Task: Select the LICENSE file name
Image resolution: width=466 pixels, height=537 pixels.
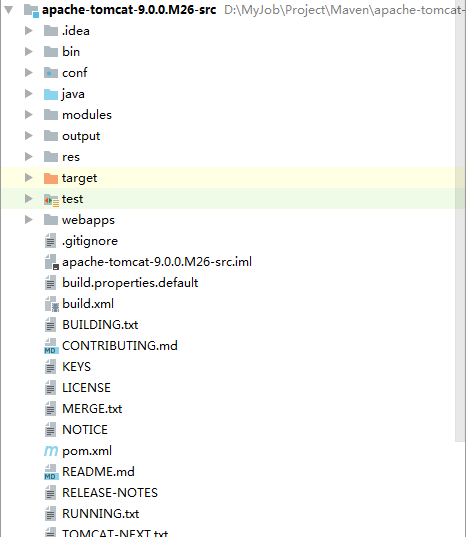Action: coord(86,388)
